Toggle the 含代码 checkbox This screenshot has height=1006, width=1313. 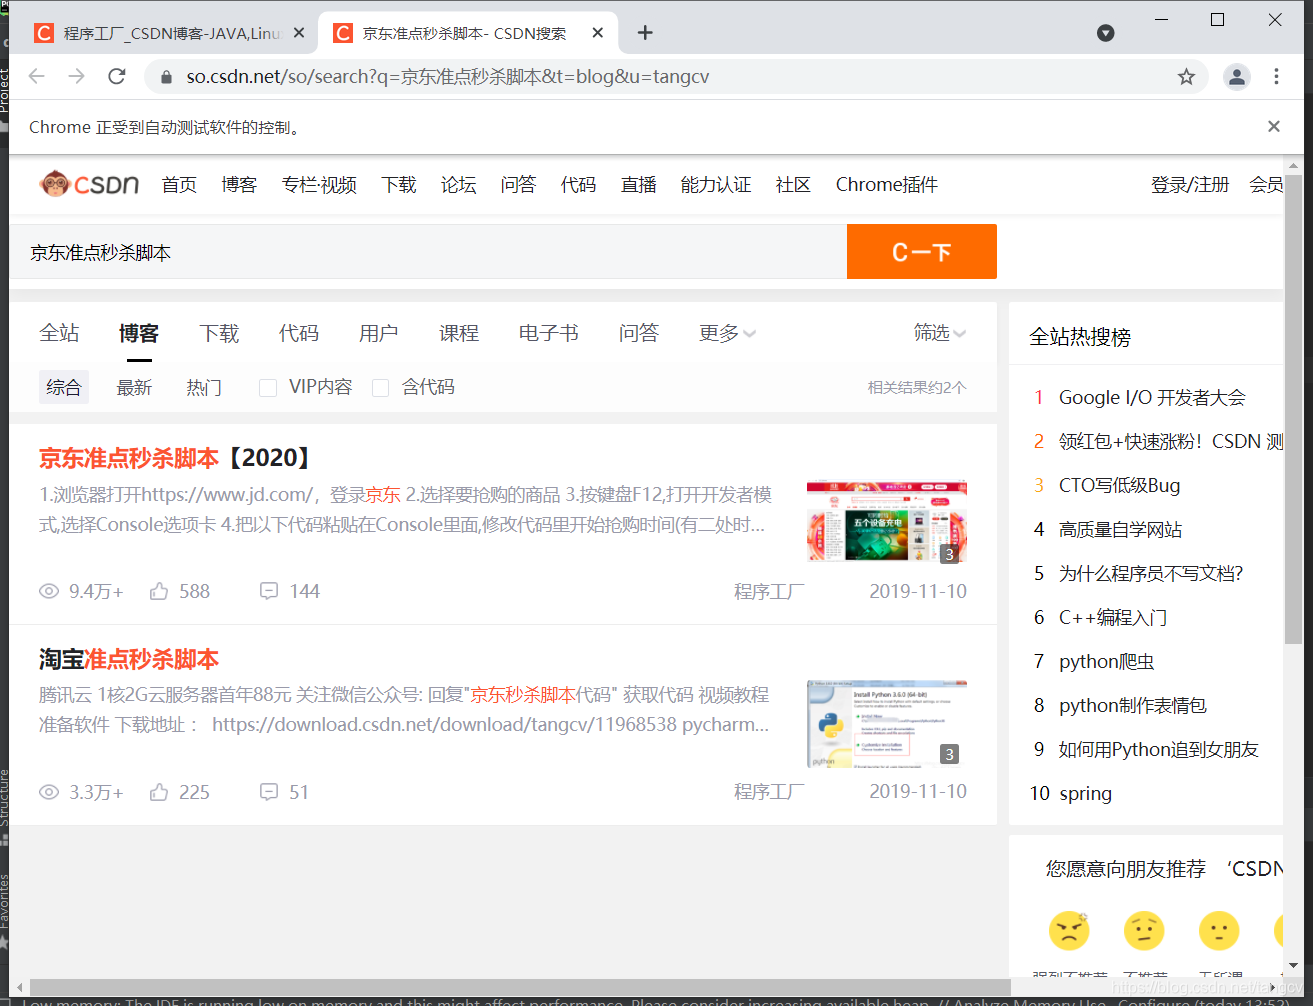coord(380,388)
